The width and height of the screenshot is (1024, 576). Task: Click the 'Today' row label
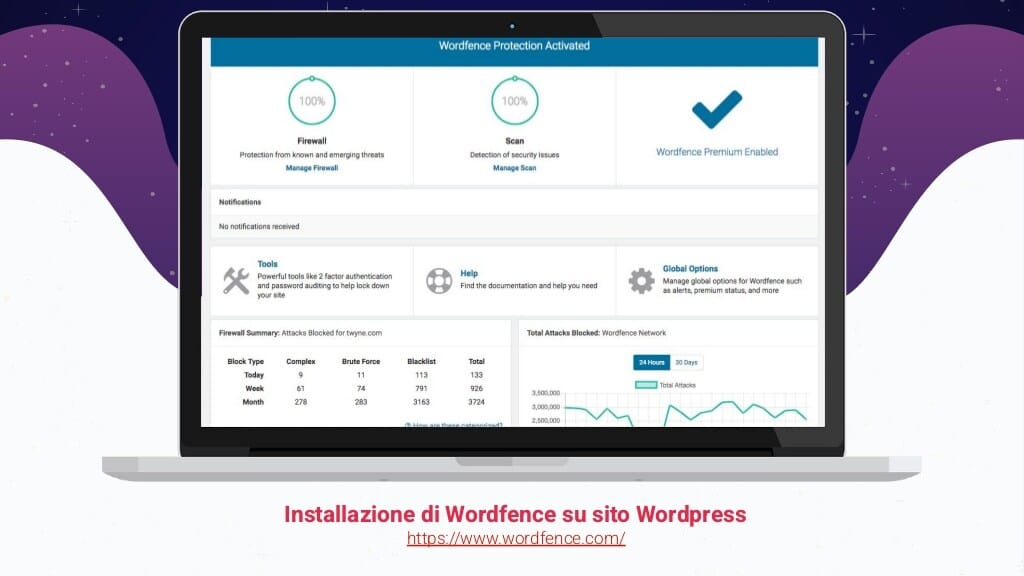point(254,375)
